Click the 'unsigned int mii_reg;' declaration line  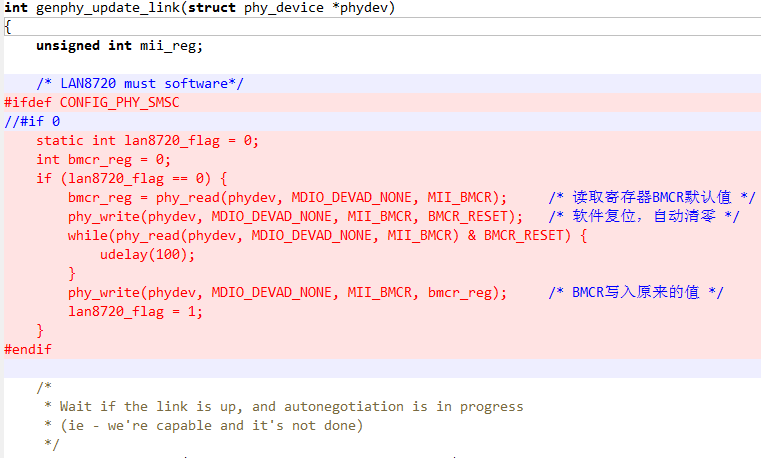[119, 46]
